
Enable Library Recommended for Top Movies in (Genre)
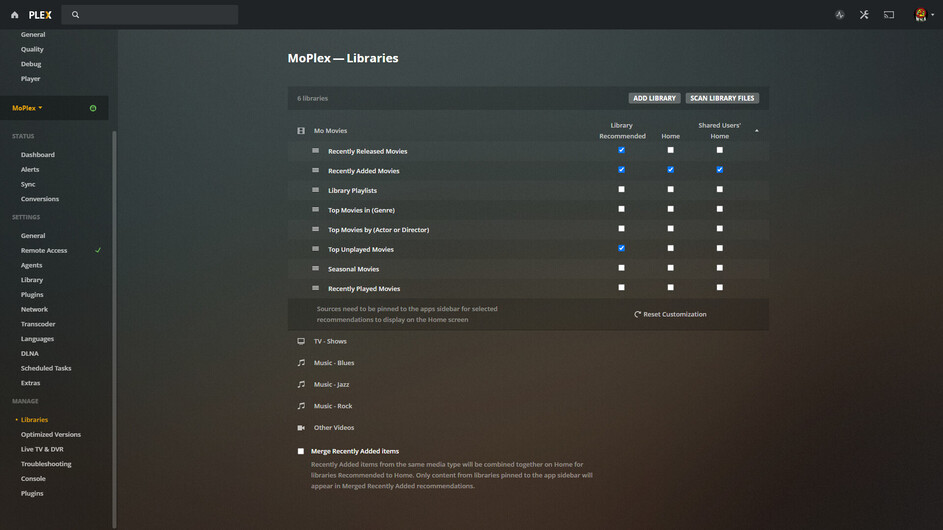621,209
